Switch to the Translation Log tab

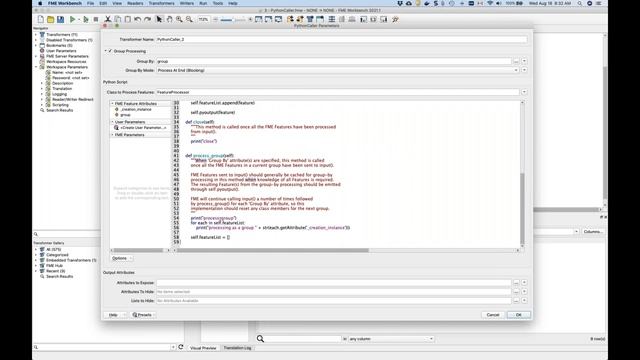(x=237, y=348)
